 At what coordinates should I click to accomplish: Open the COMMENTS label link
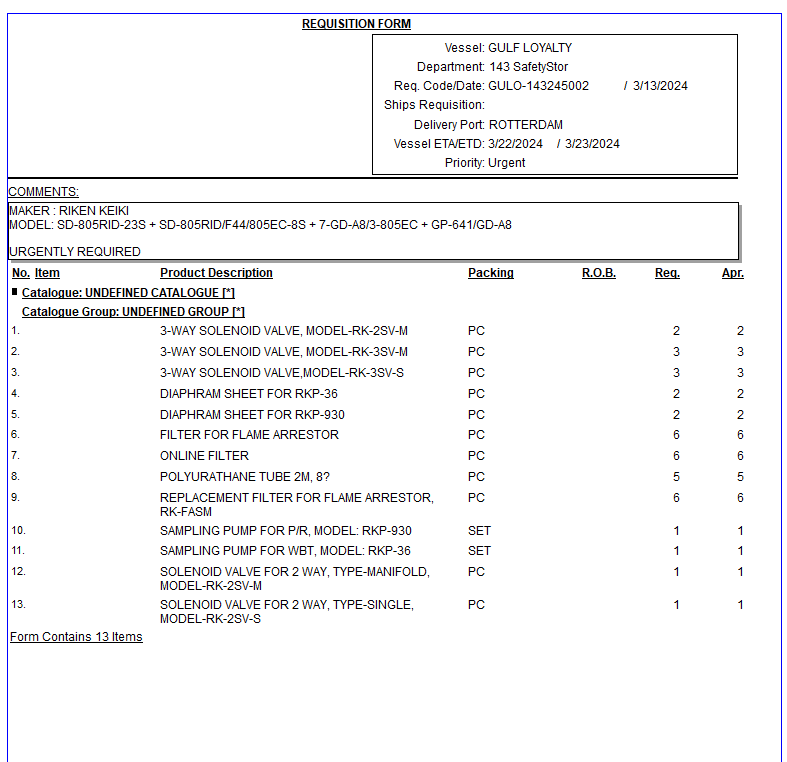coord(43,192)
